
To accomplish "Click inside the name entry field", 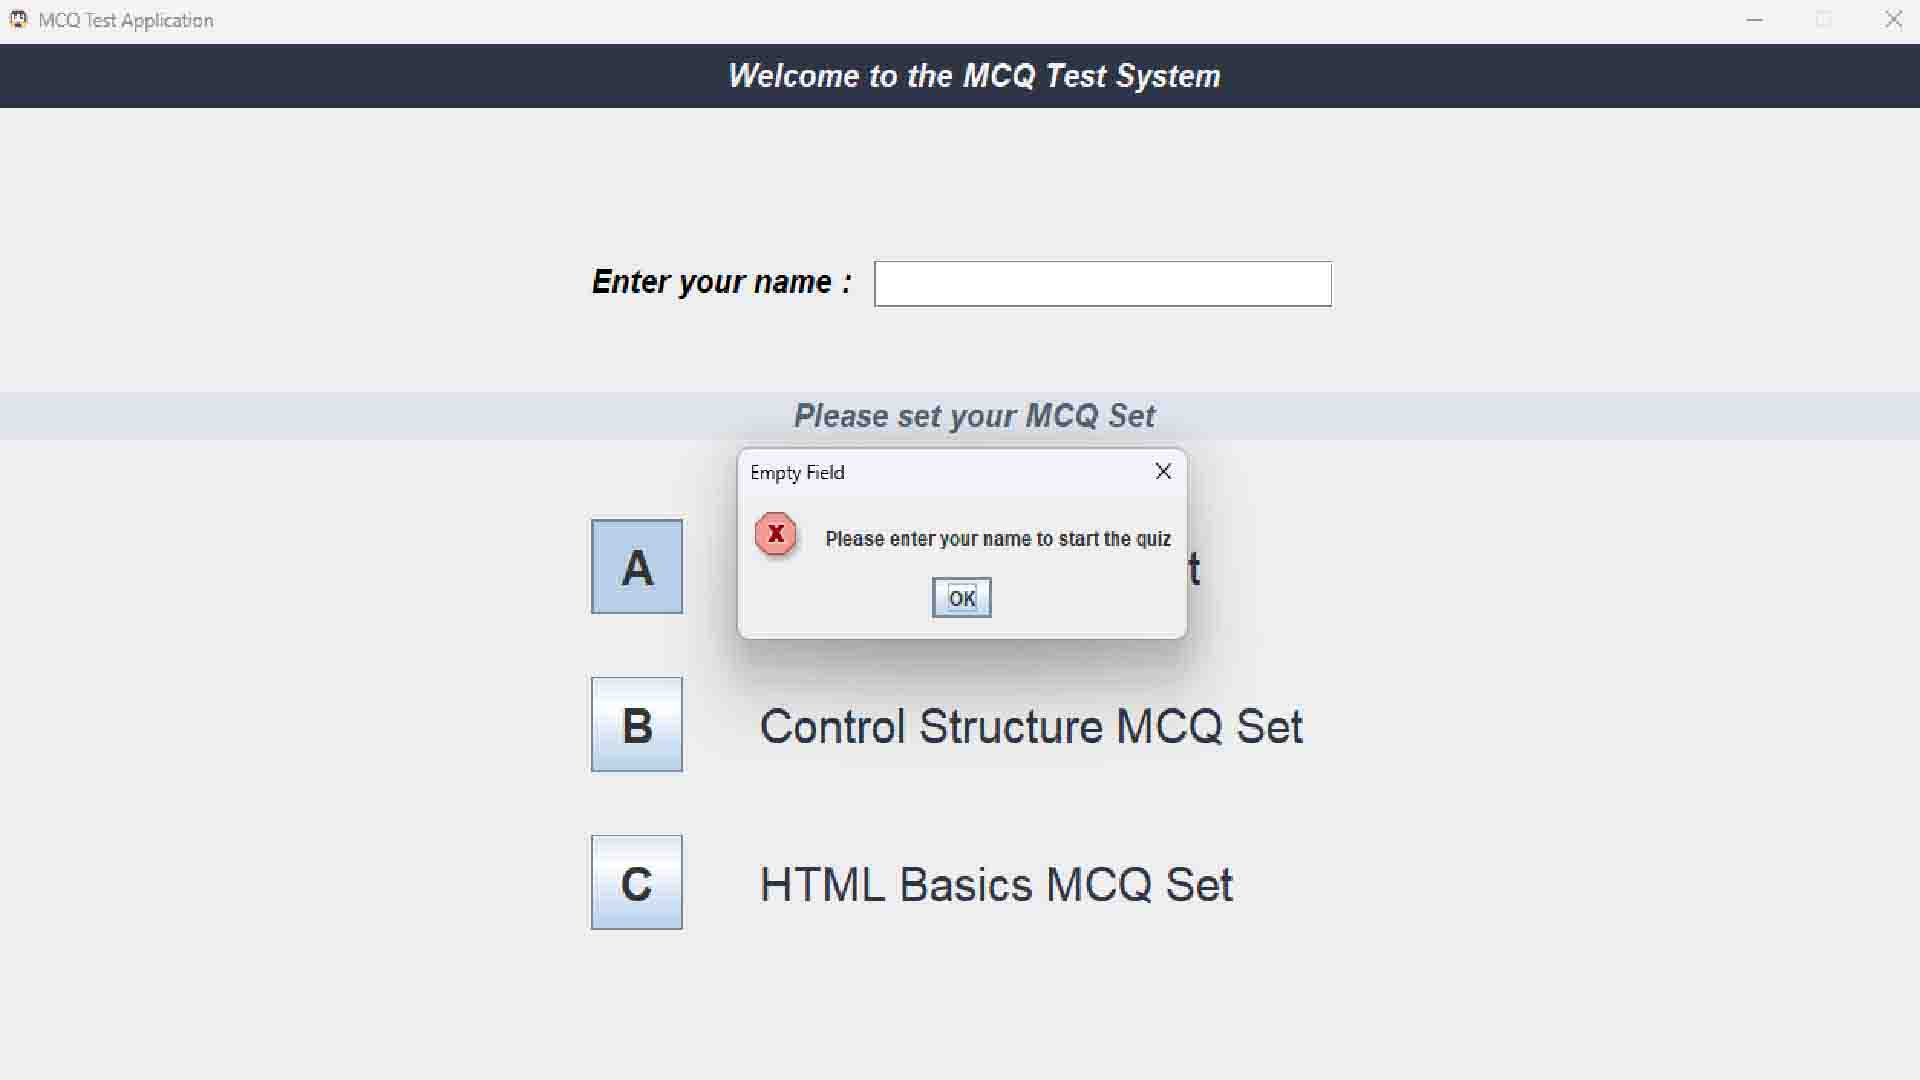I will (x=1102, y=283).
